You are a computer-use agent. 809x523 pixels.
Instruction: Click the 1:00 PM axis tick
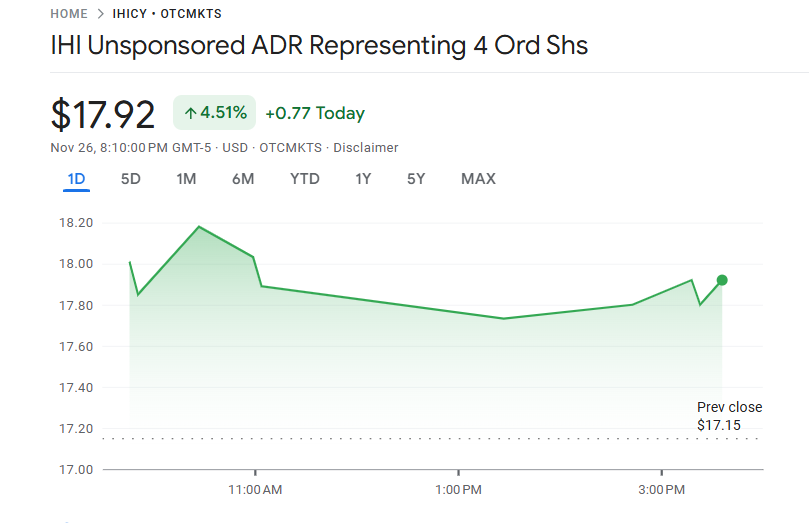point(459,489)
